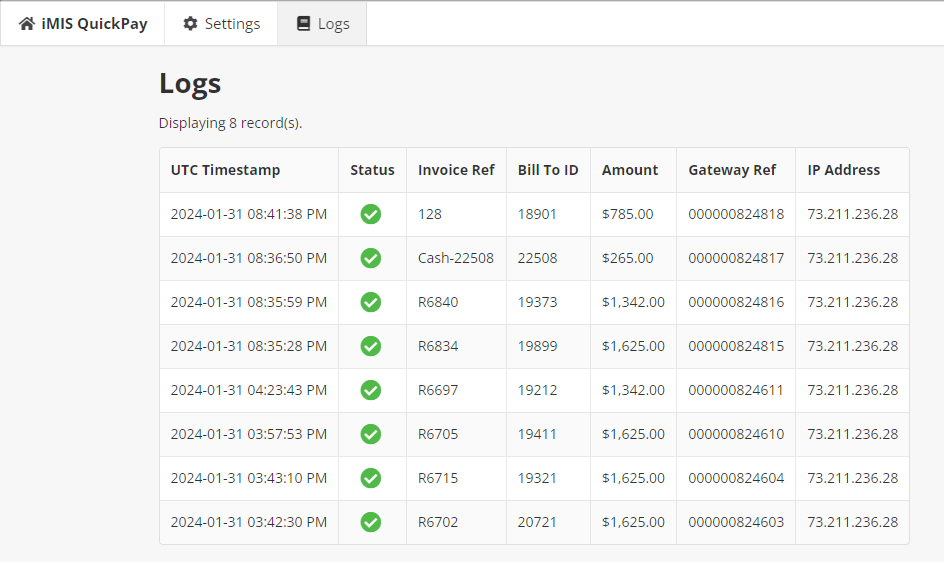Click green status checkmark for invoice 128
Screen dimensions: 944x562
coord(371,214)
